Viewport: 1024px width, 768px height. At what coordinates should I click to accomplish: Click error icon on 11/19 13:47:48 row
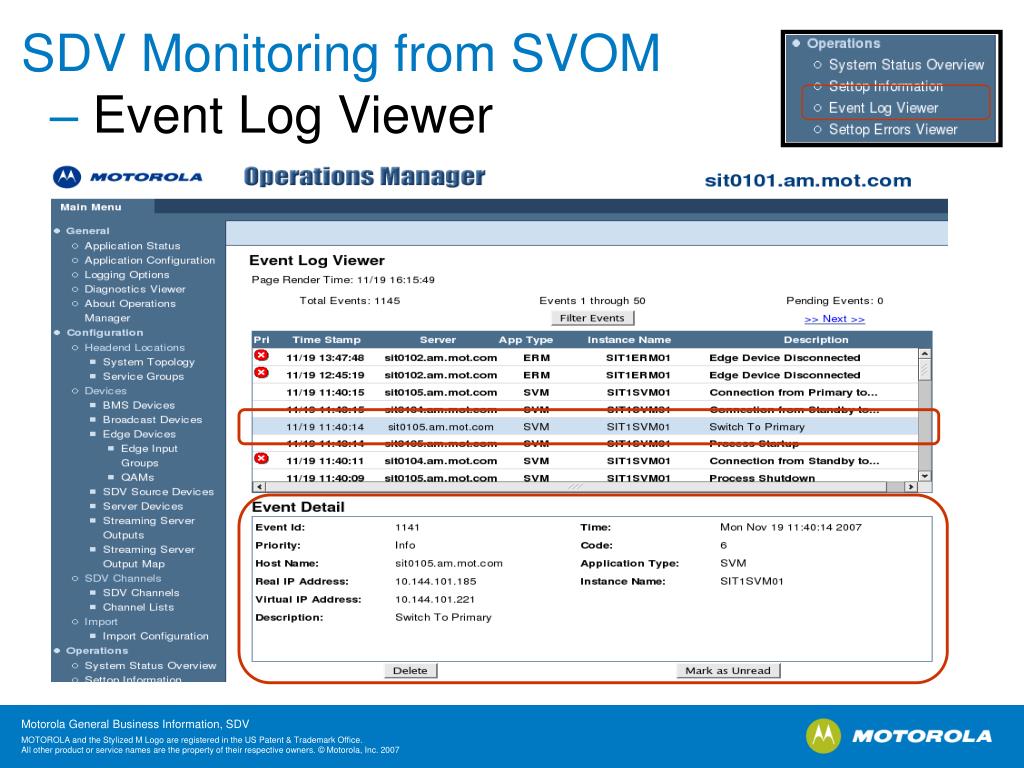coord(261,355)
